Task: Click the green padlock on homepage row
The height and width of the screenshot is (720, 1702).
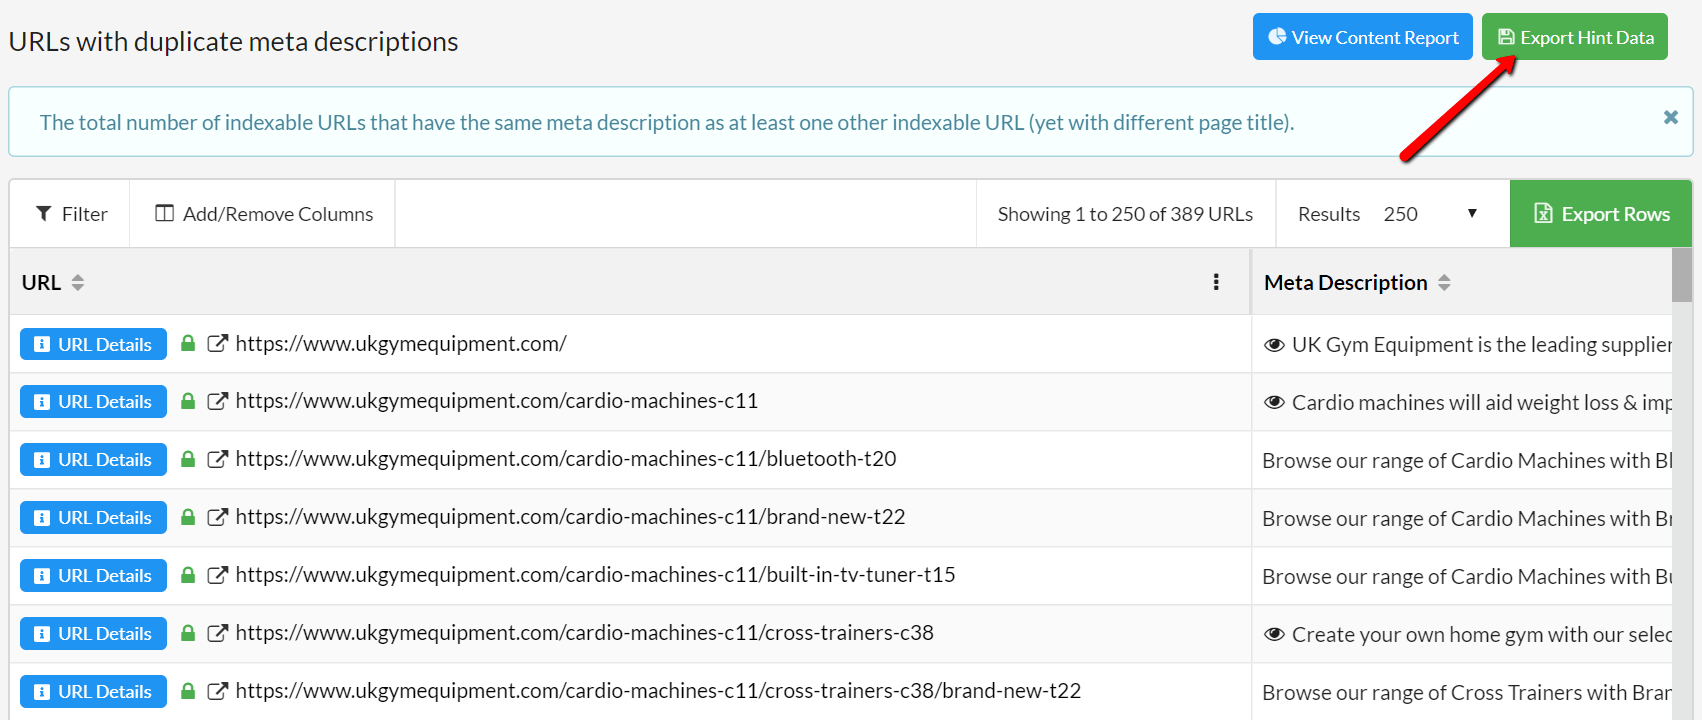Action: click(187, 343)
